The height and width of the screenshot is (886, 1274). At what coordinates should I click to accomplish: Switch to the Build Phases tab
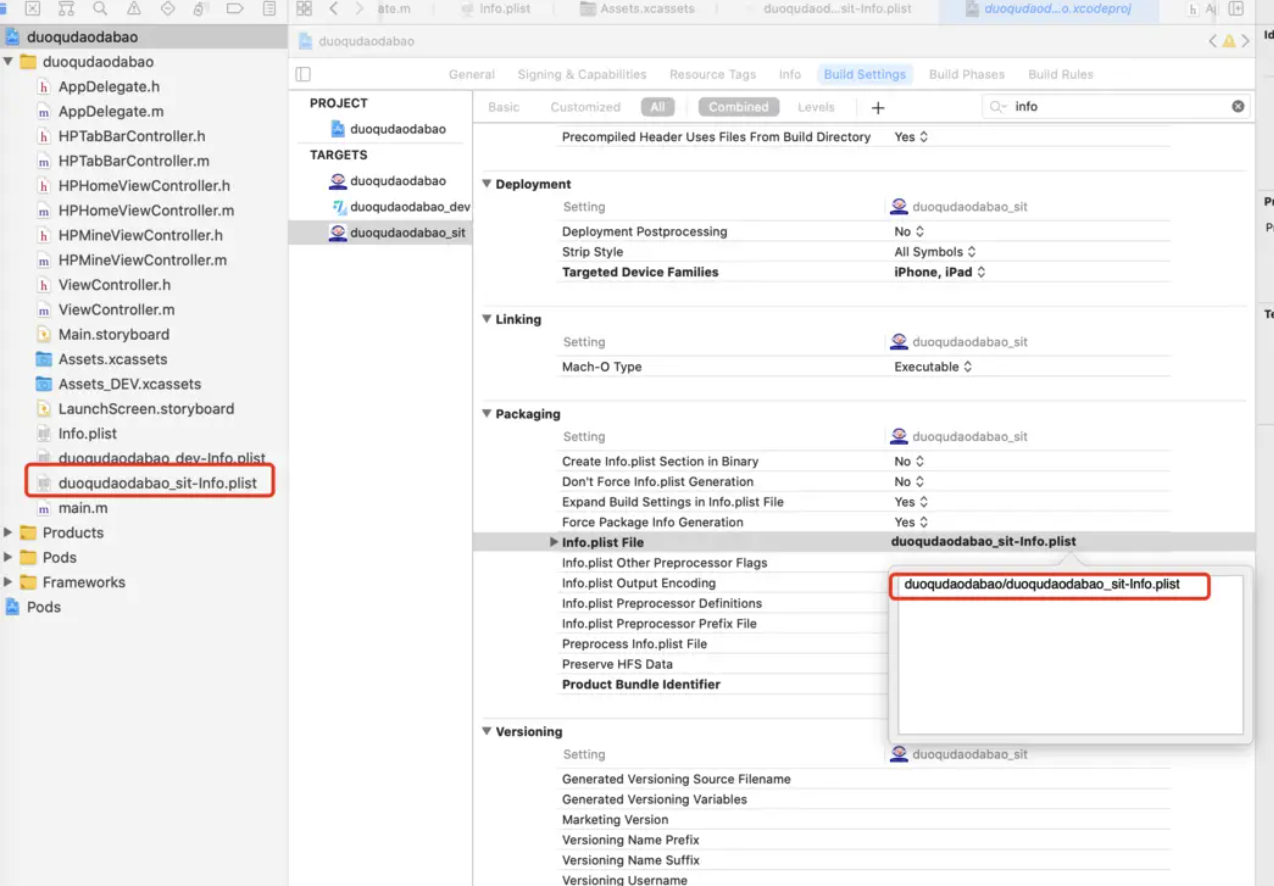click(966, 74)
